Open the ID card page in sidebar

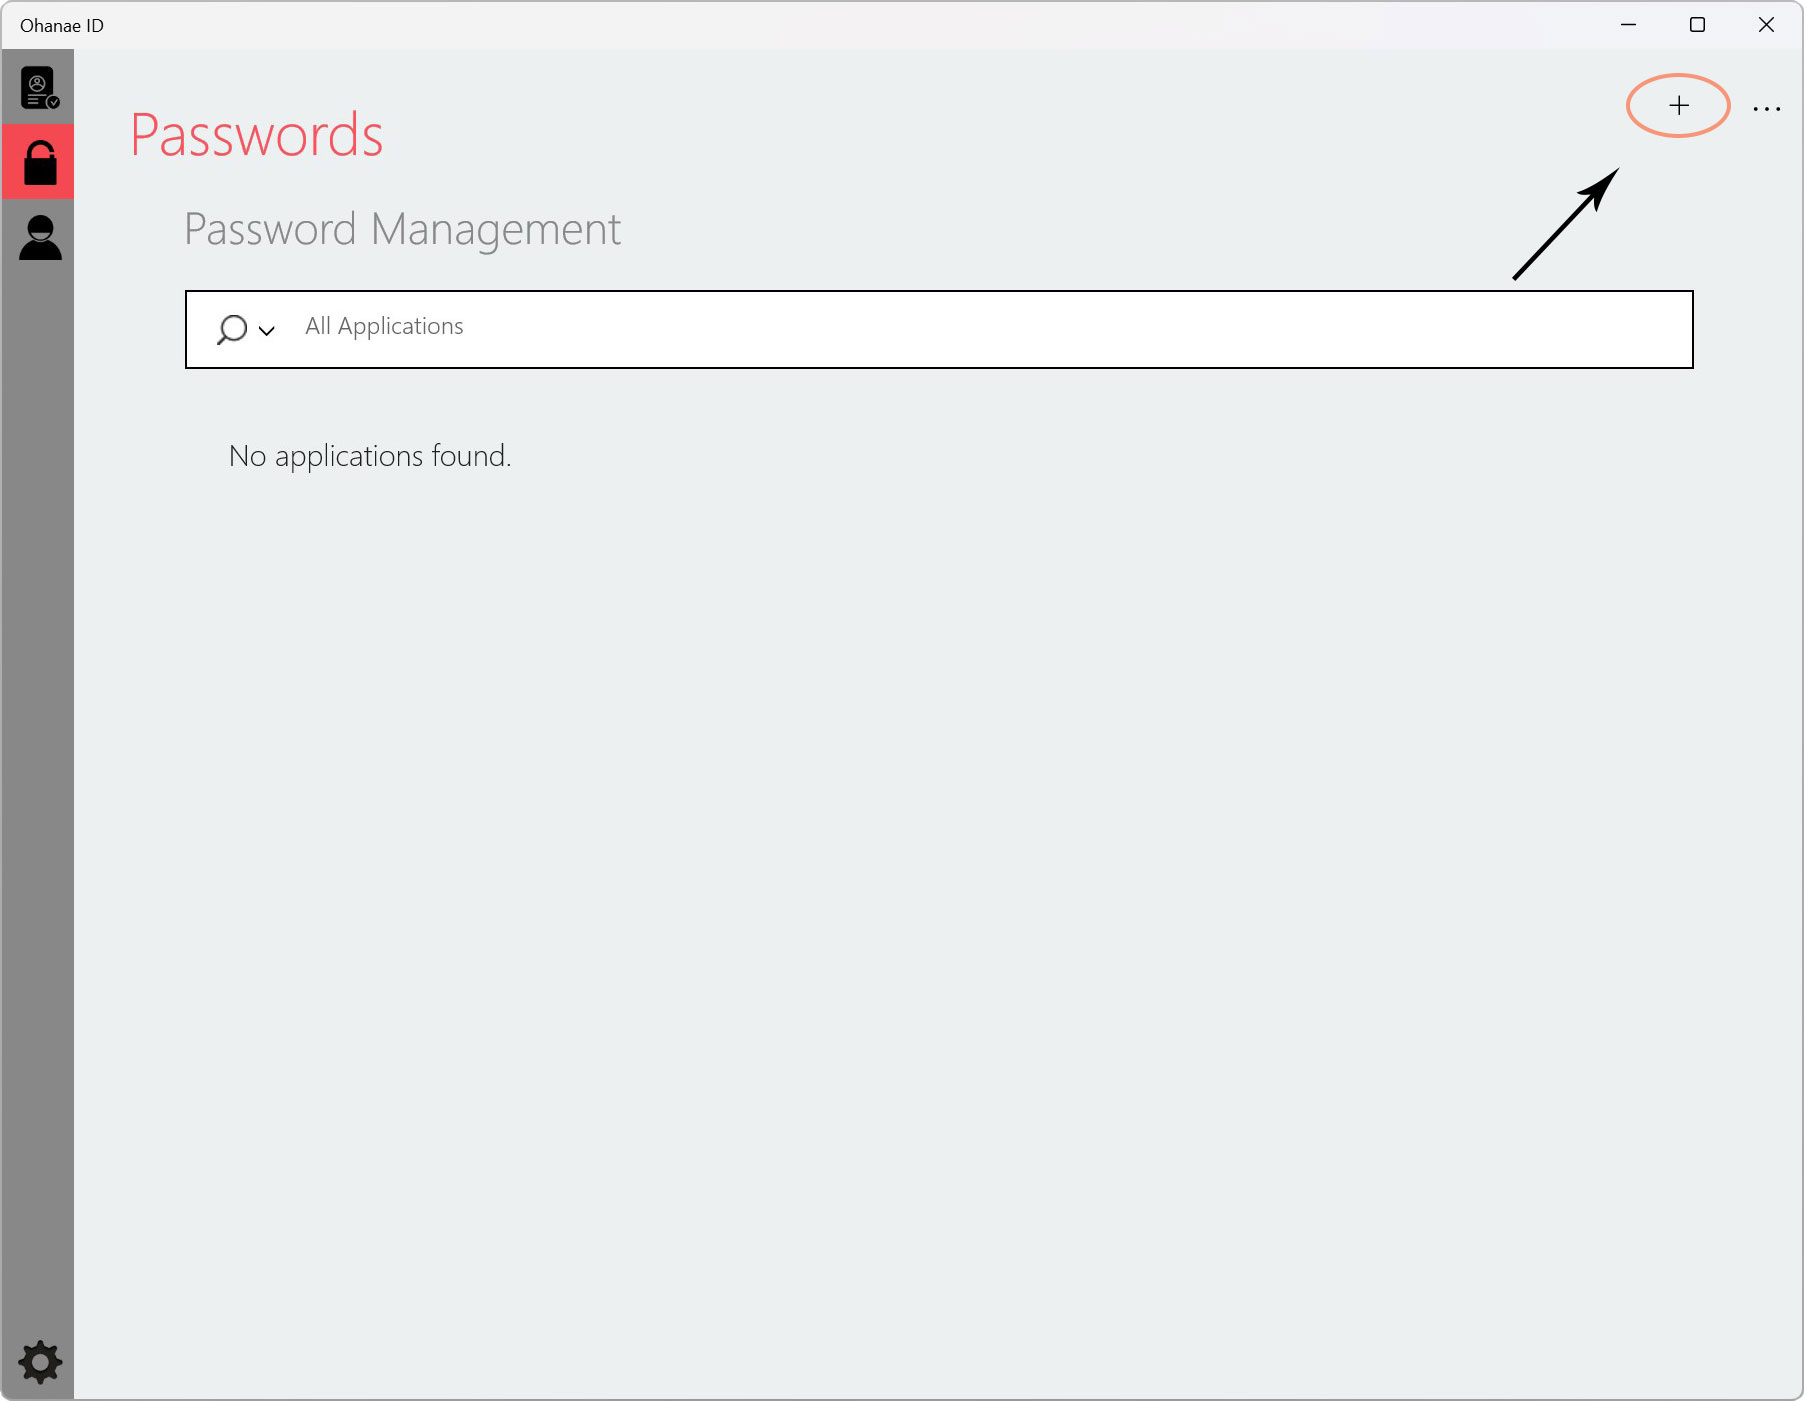pyautogui.click(x=39, y=88)
